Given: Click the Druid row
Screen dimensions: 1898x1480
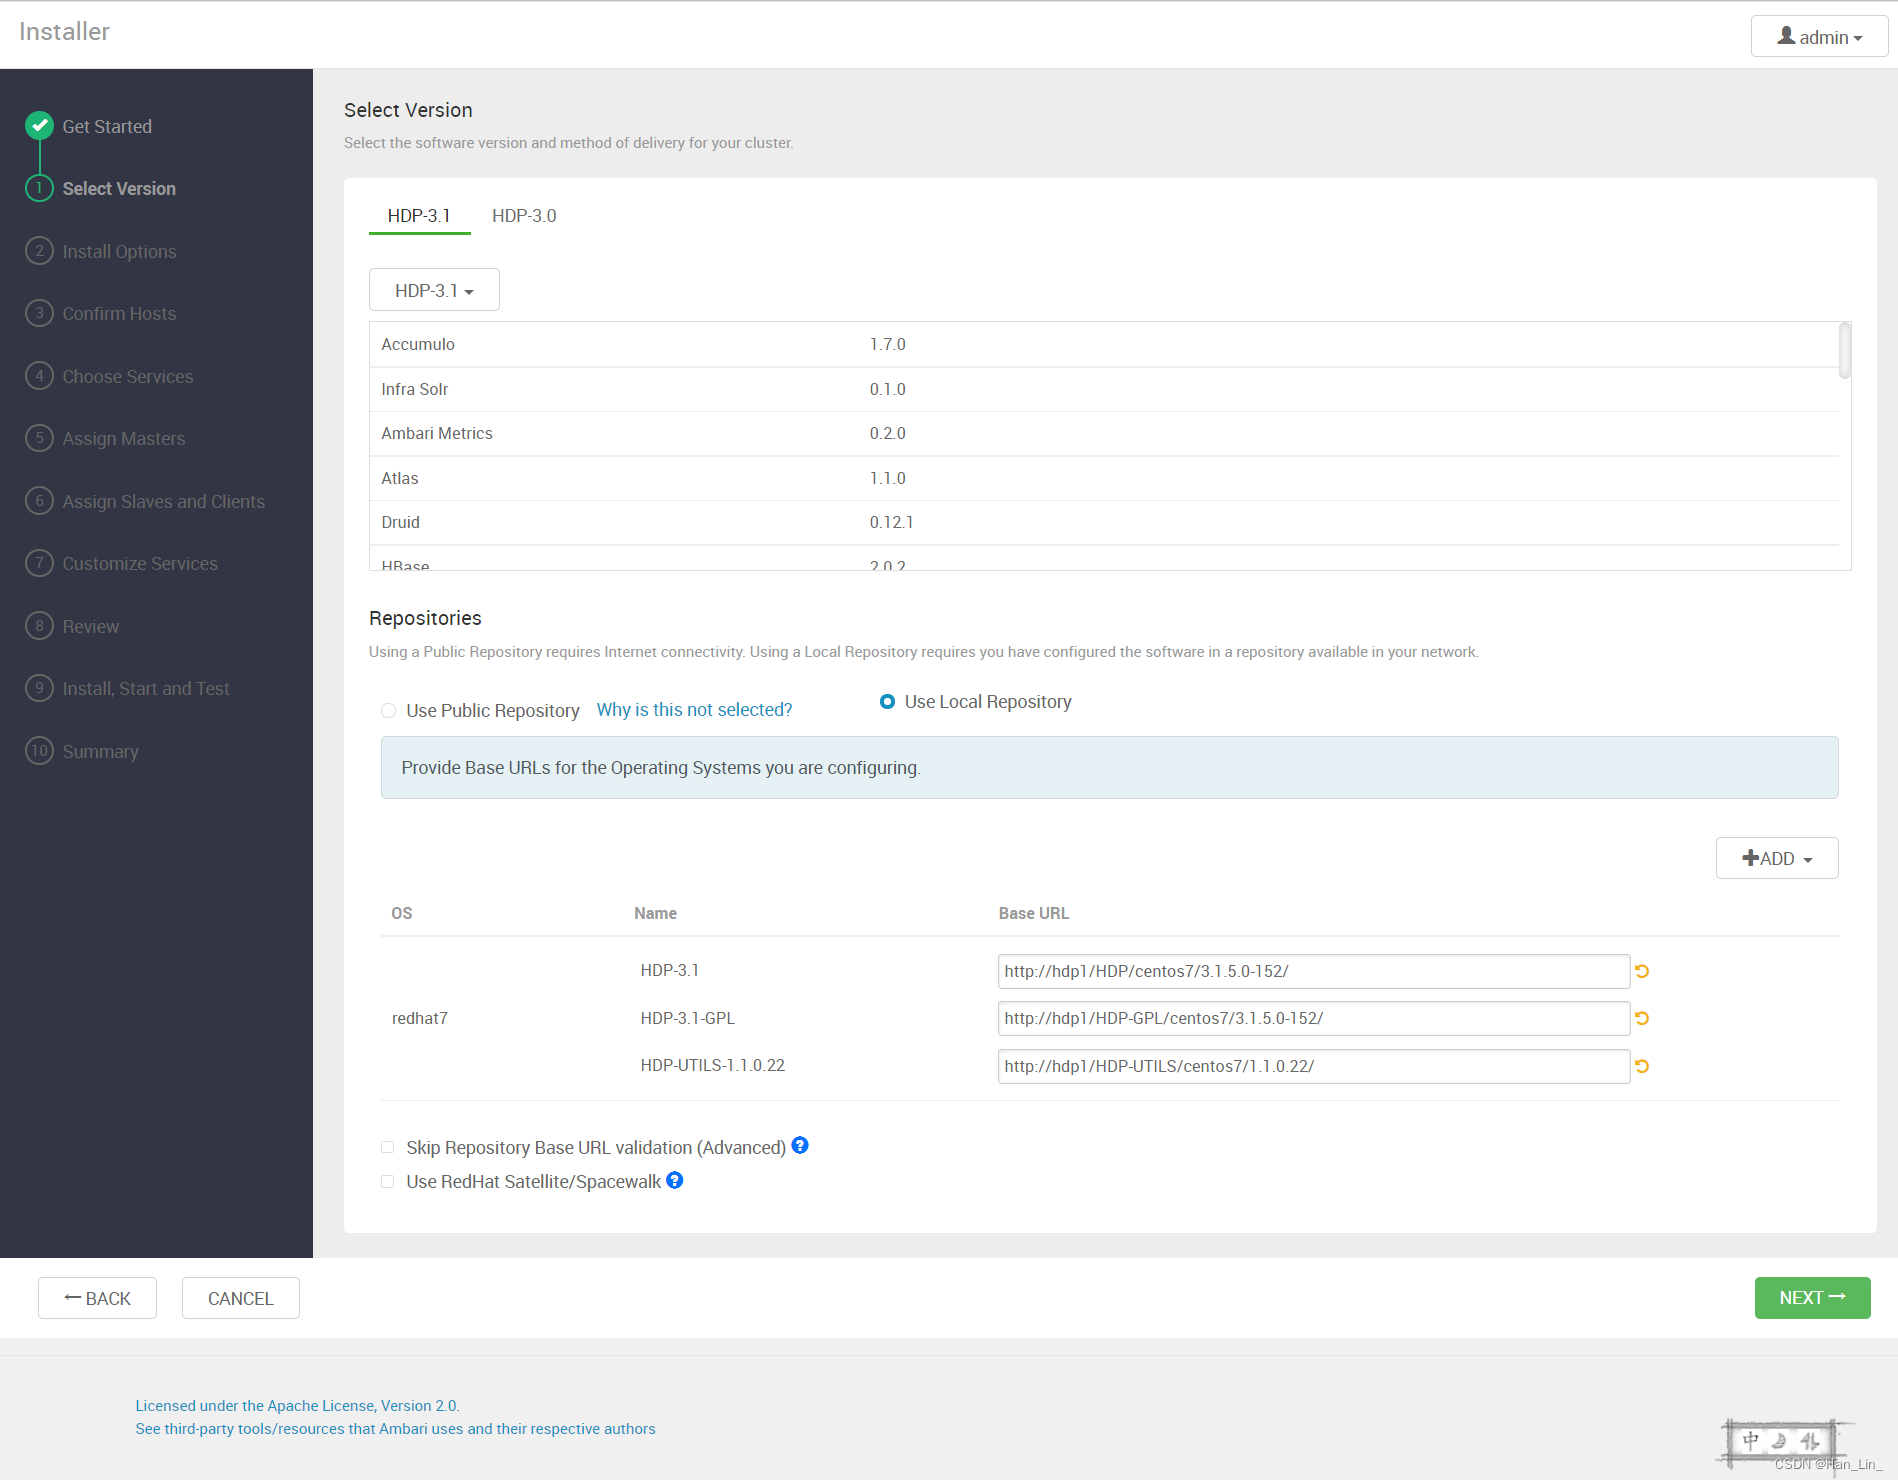Looking at the screenshot, I should coord(1104,522).
